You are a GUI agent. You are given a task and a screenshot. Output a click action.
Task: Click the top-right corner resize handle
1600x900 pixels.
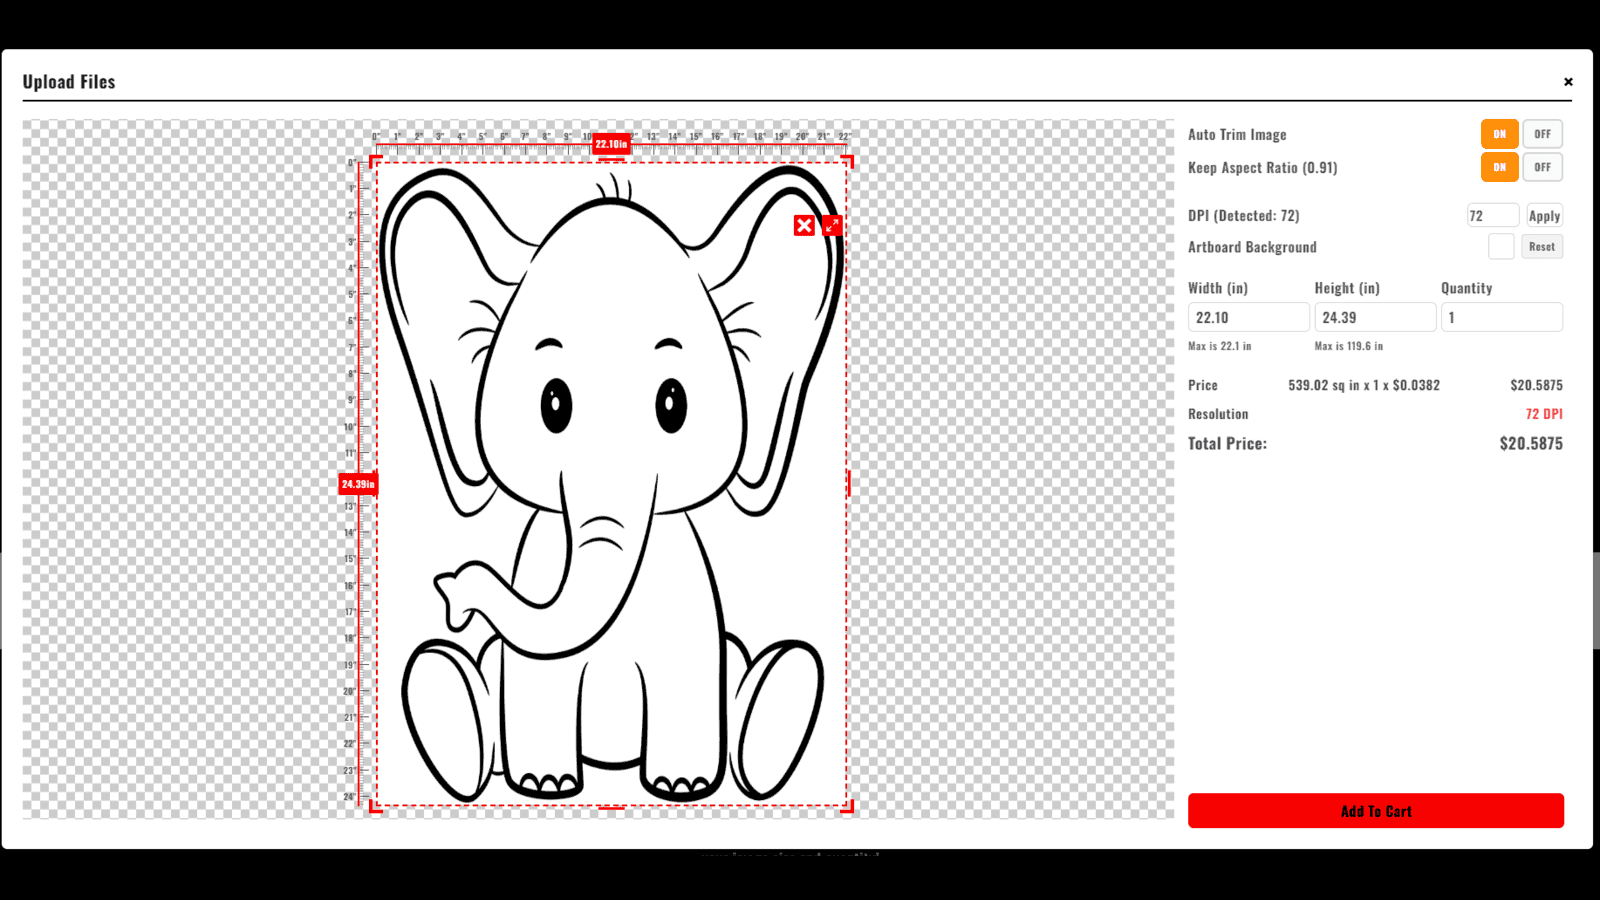tap(848, 161)
